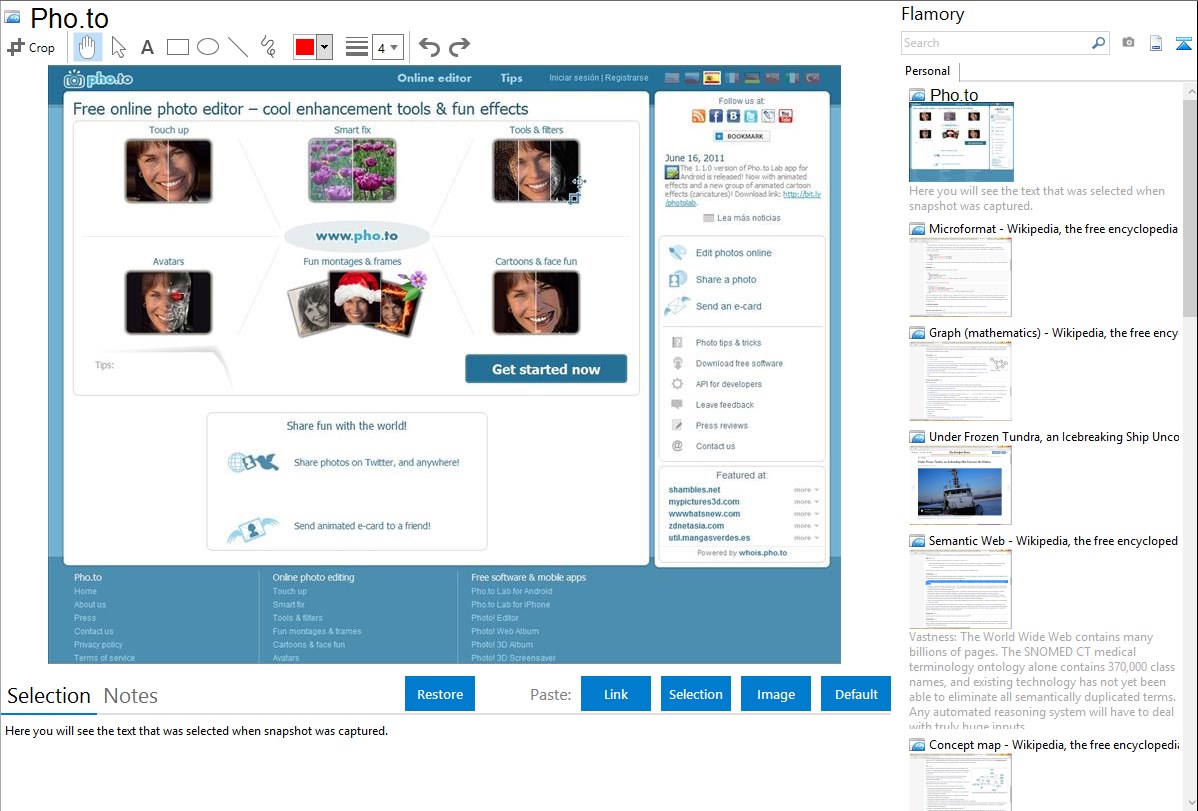Pick the rectangle drawing tool
This screenshot has width=1198, height=811.
[x=177, y=47]
